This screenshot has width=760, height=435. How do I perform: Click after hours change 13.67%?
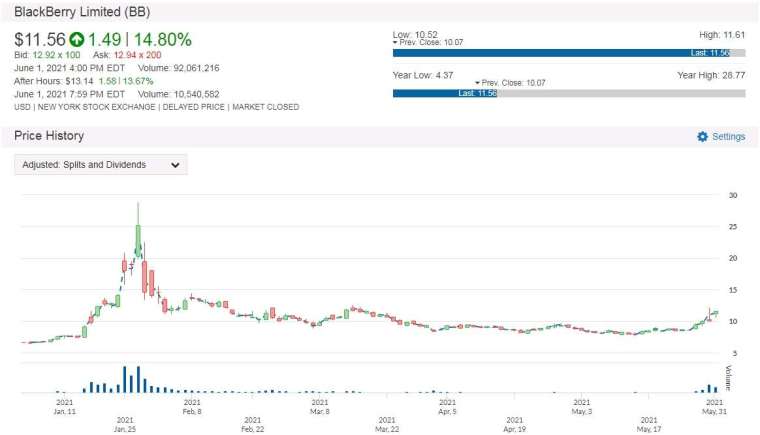point(138,81)
